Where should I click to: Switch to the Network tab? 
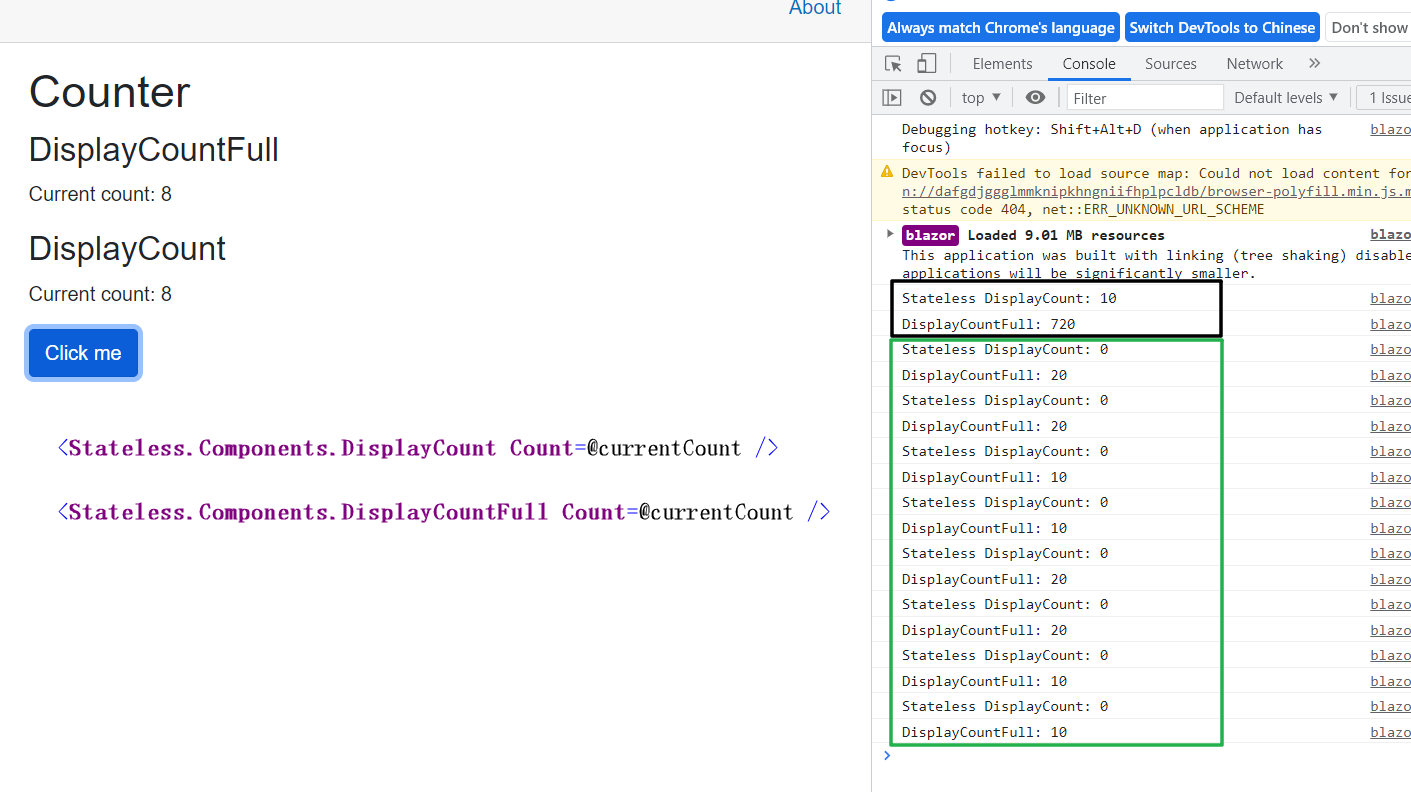[x=1255, y=63]
